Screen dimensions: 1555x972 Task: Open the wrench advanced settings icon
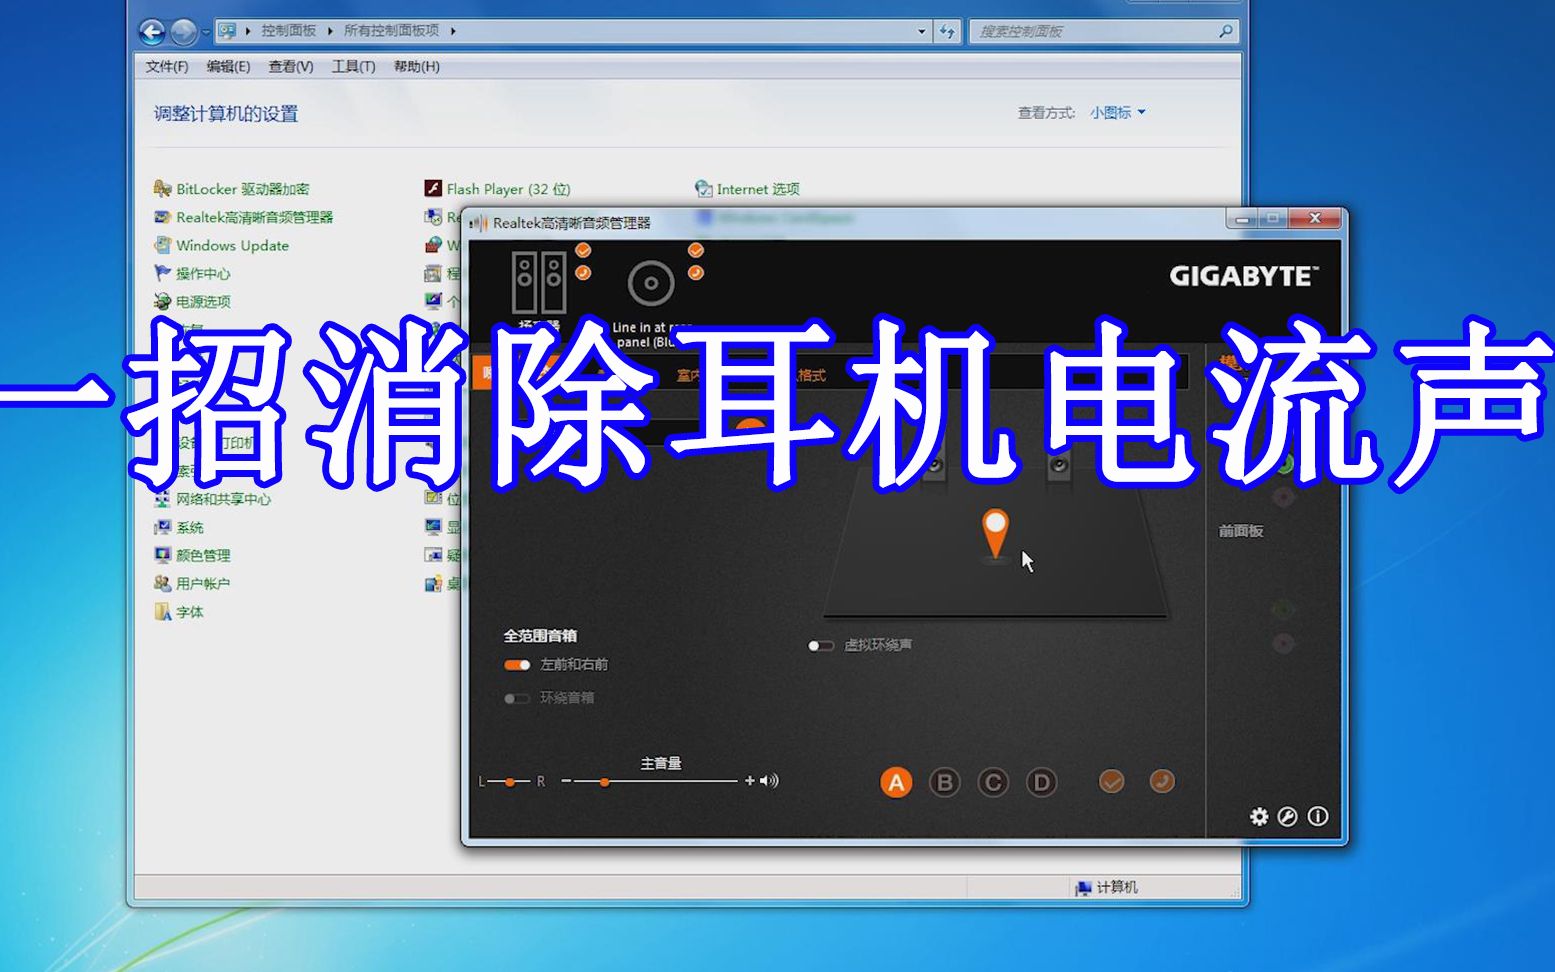tap(1288, 817)
